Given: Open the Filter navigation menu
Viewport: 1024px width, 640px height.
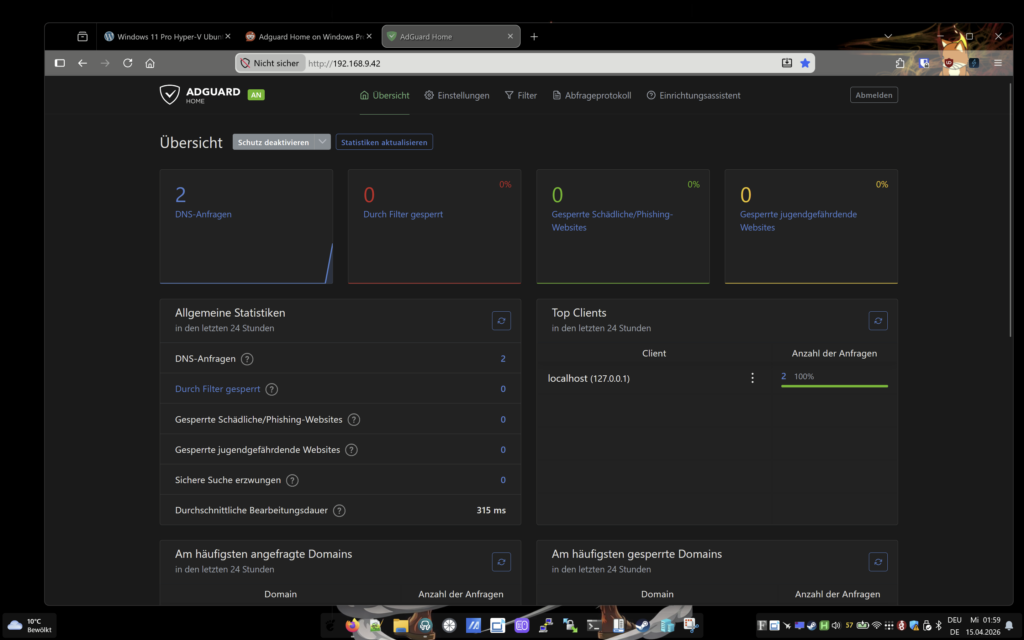Looking at the screenshot, I should [521, 95].
